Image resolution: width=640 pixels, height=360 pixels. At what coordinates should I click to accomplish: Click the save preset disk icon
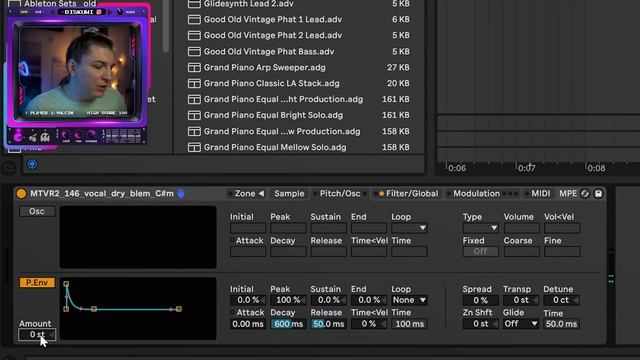[598, 193]
